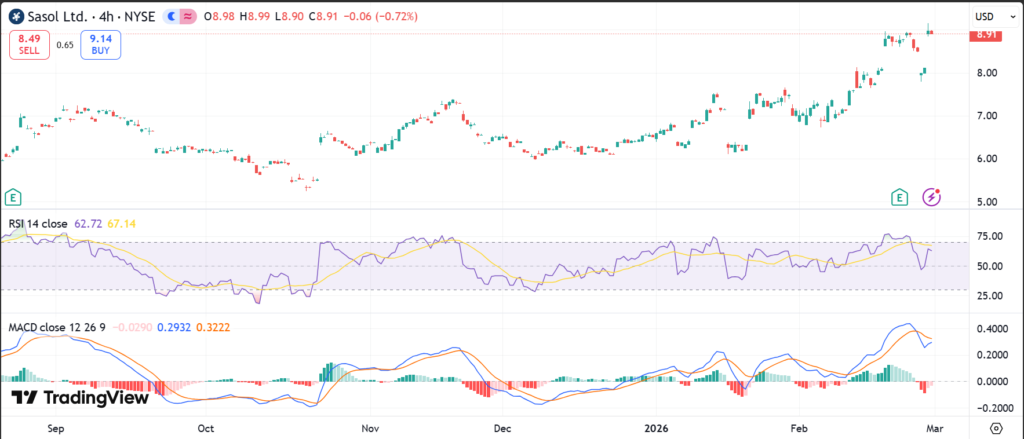Click the orange MACD signal value 0.3222
The height and width of the screenshot is (439, 1024).
216,327
